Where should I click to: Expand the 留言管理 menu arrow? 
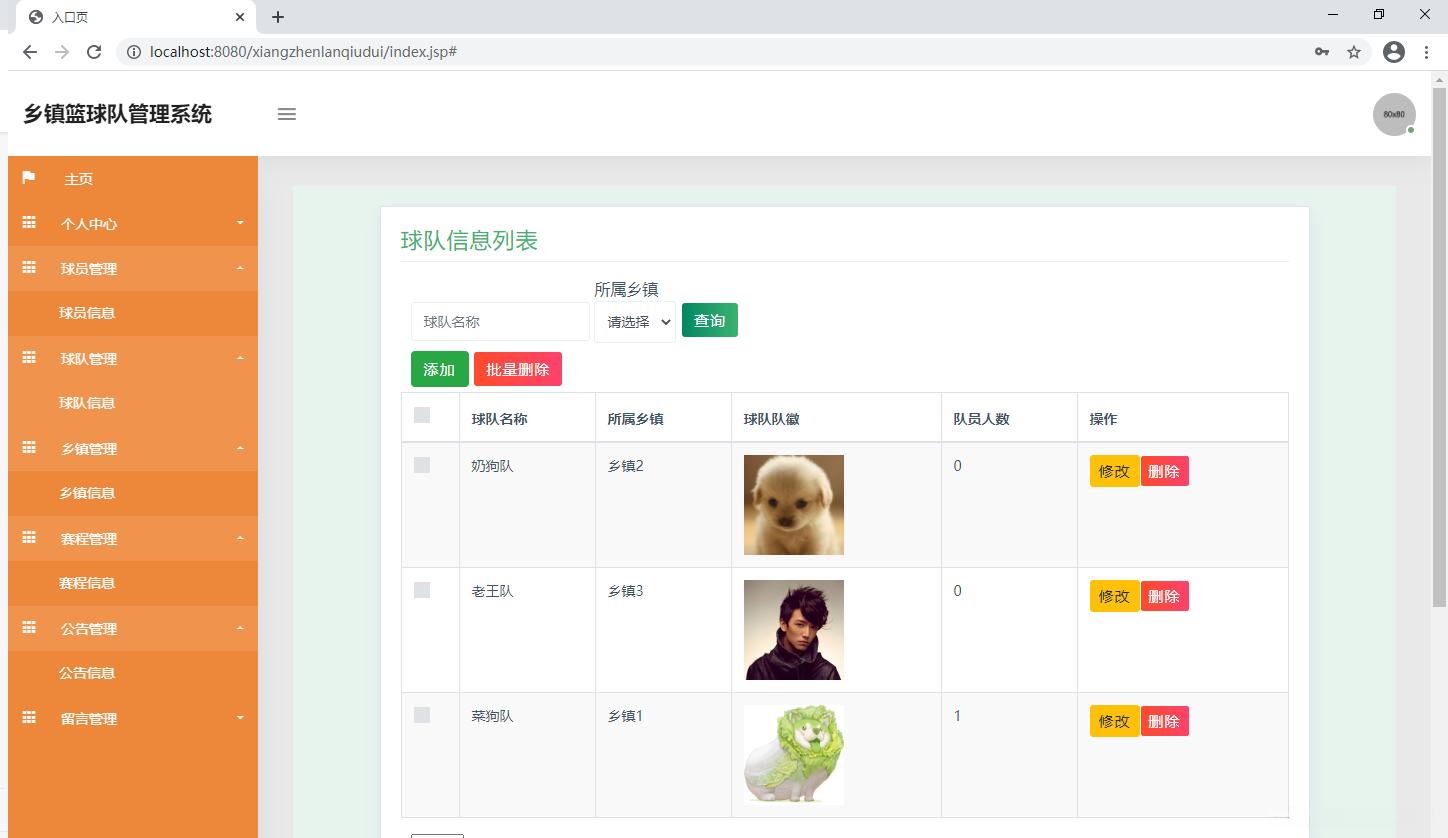(x=240, y=717)
